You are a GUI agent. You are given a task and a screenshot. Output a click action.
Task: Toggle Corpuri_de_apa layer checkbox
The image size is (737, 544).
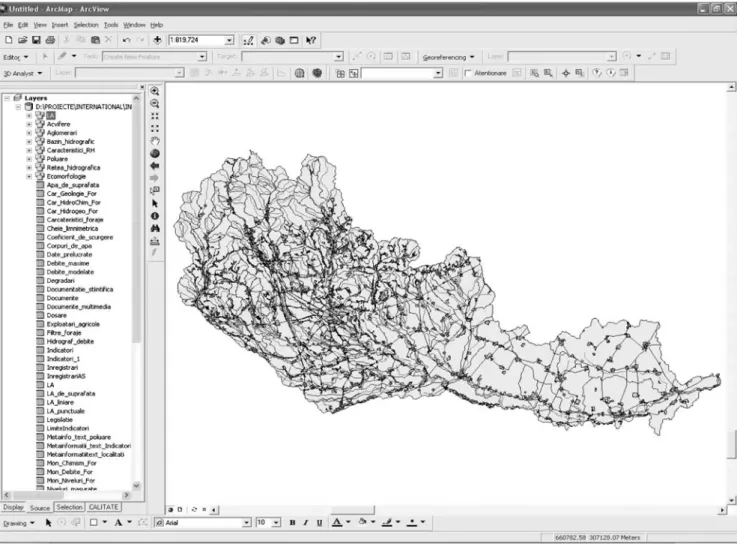[40, 246]
